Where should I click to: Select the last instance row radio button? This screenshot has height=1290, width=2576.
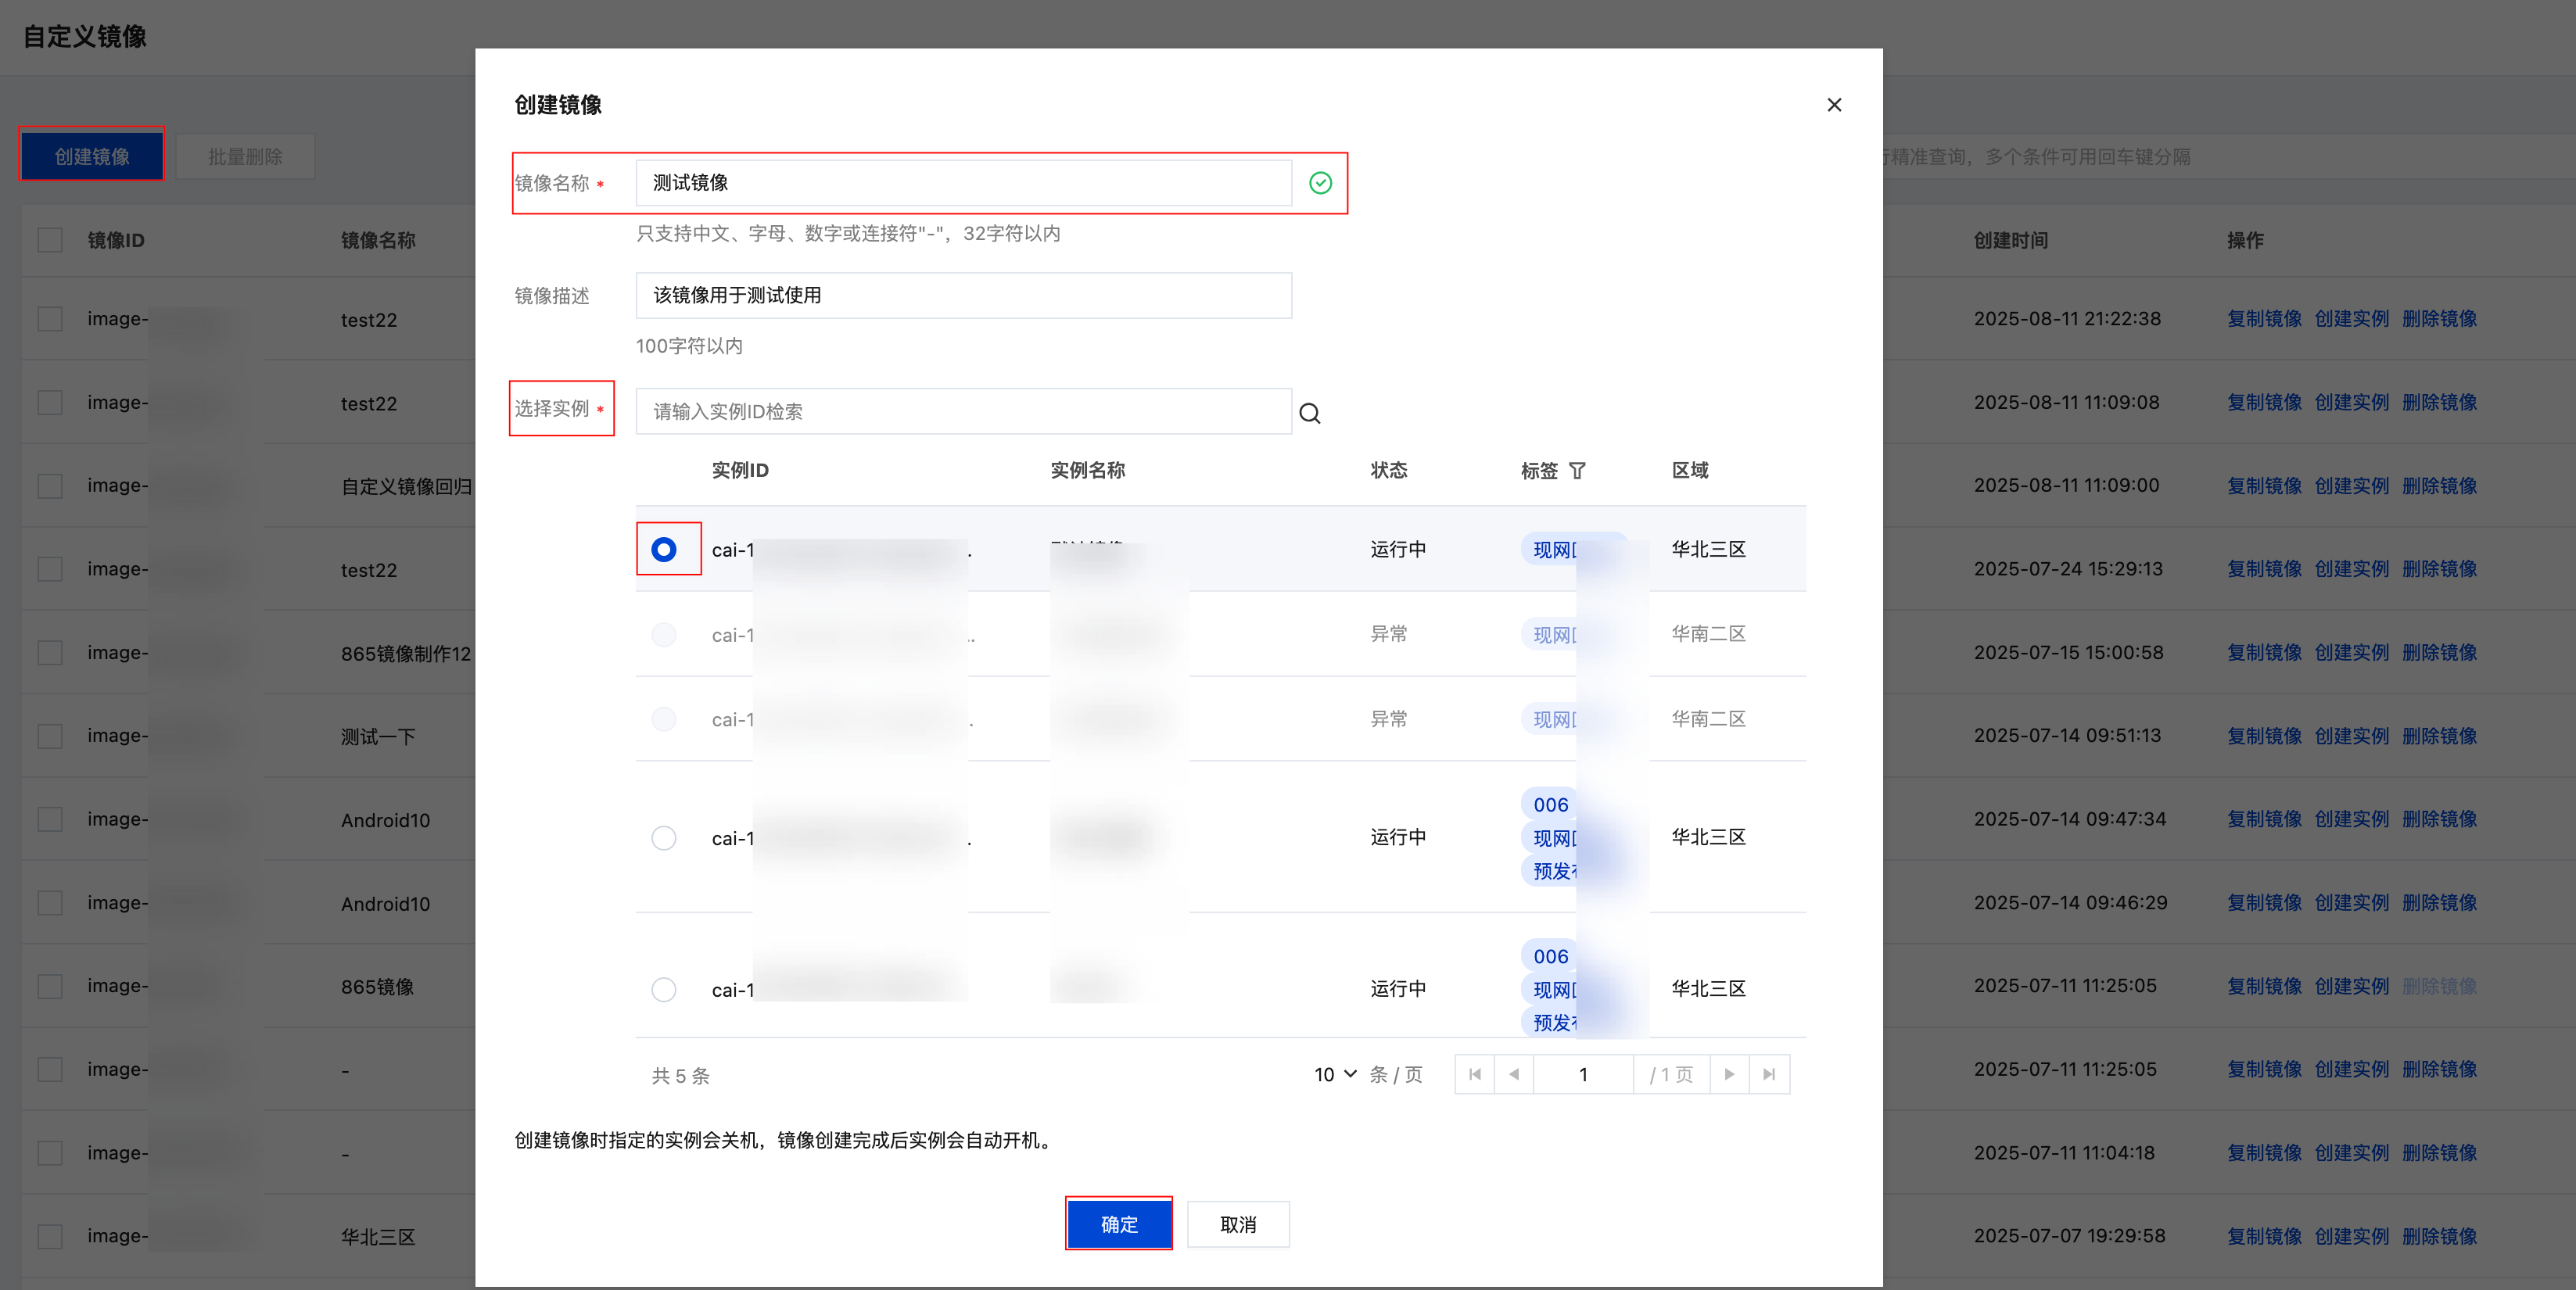pyautogui.click(x=663, y=989)
